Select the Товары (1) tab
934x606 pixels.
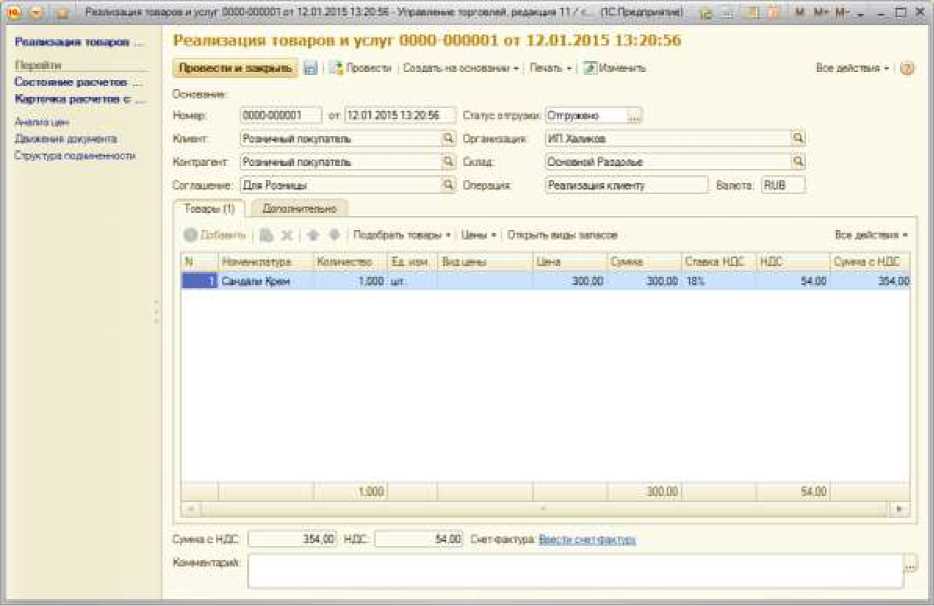tap(209, 208)
